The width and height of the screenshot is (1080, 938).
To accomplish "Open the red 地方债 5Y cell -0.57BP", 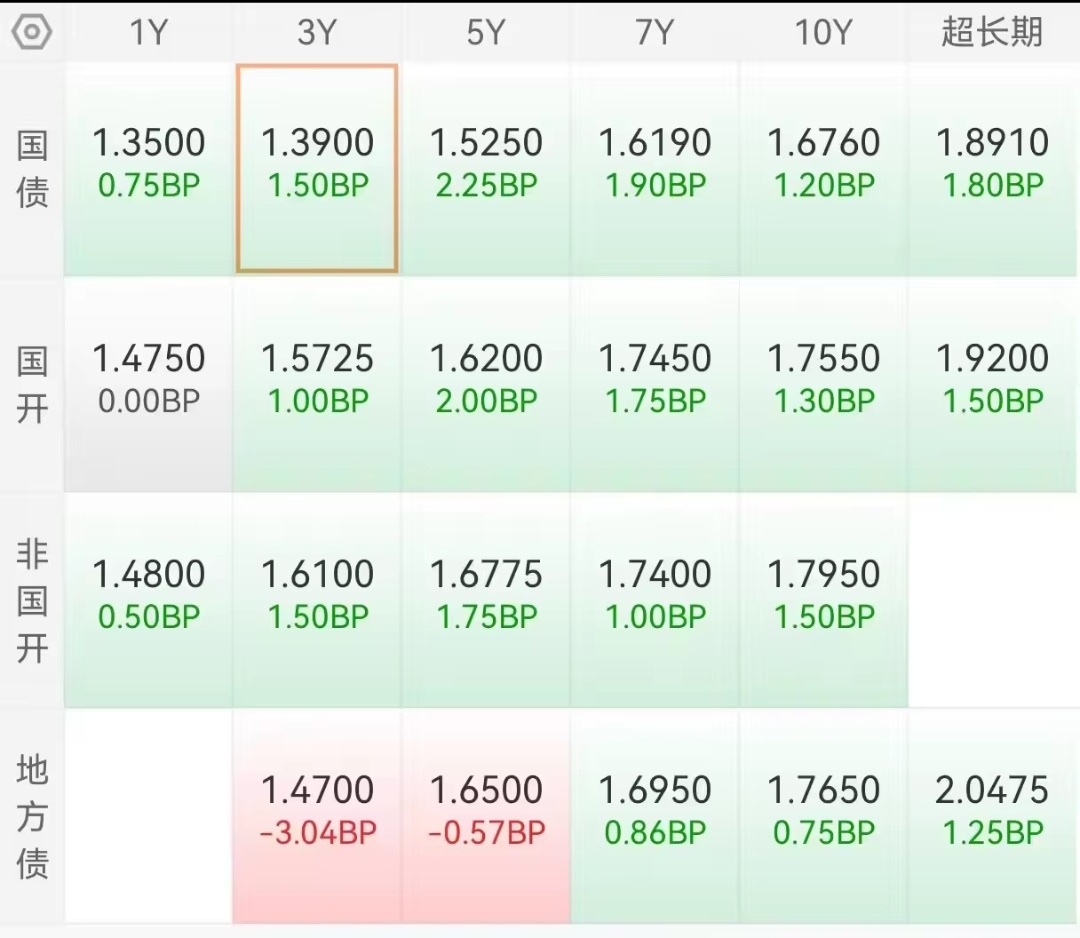I will pos(486,816).
